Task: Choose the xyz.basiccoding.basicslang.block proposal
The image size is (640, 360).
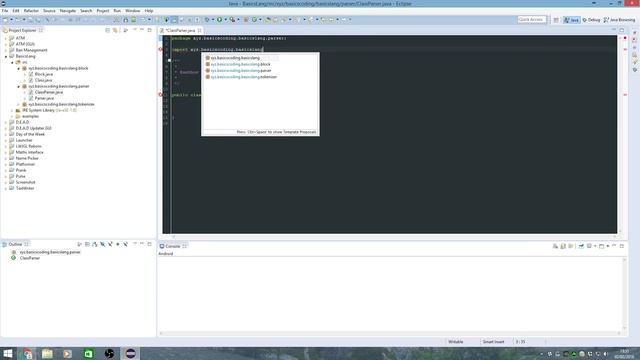Action: [240, 64]
